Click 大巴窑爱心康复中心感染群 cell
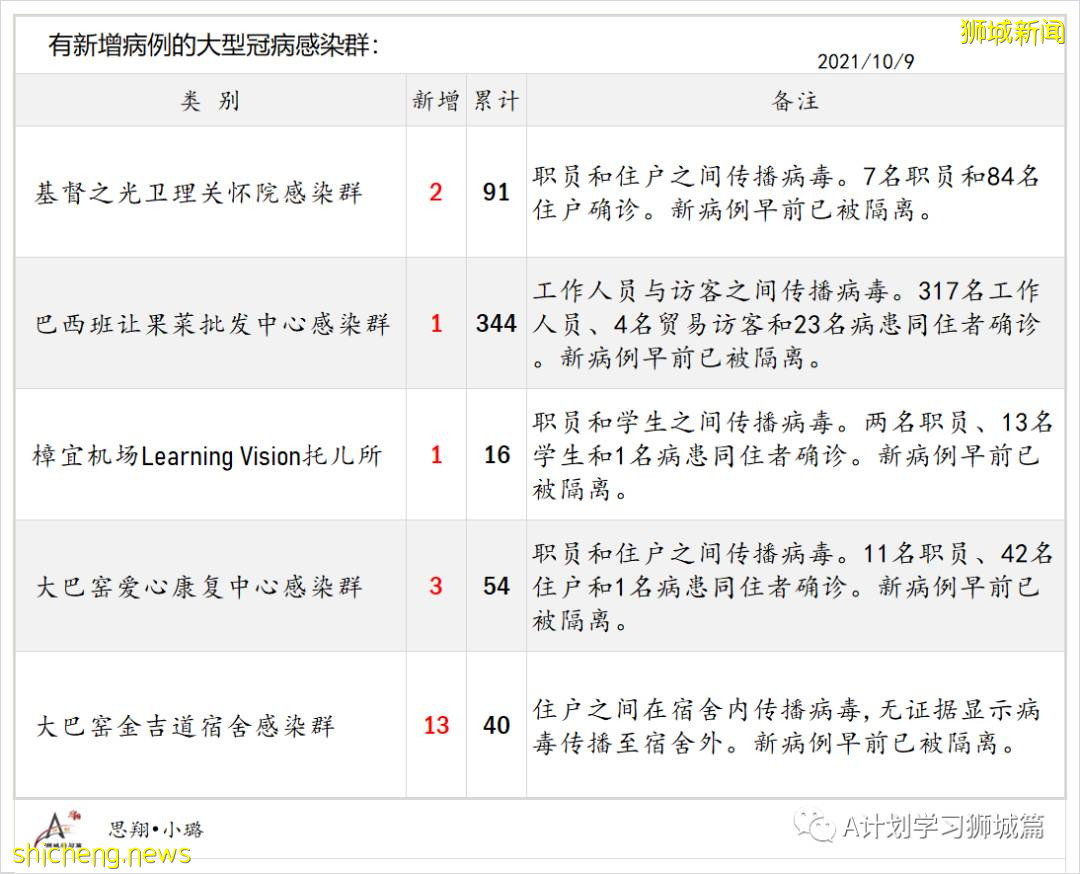The image size is (1080, 874). 198,587
